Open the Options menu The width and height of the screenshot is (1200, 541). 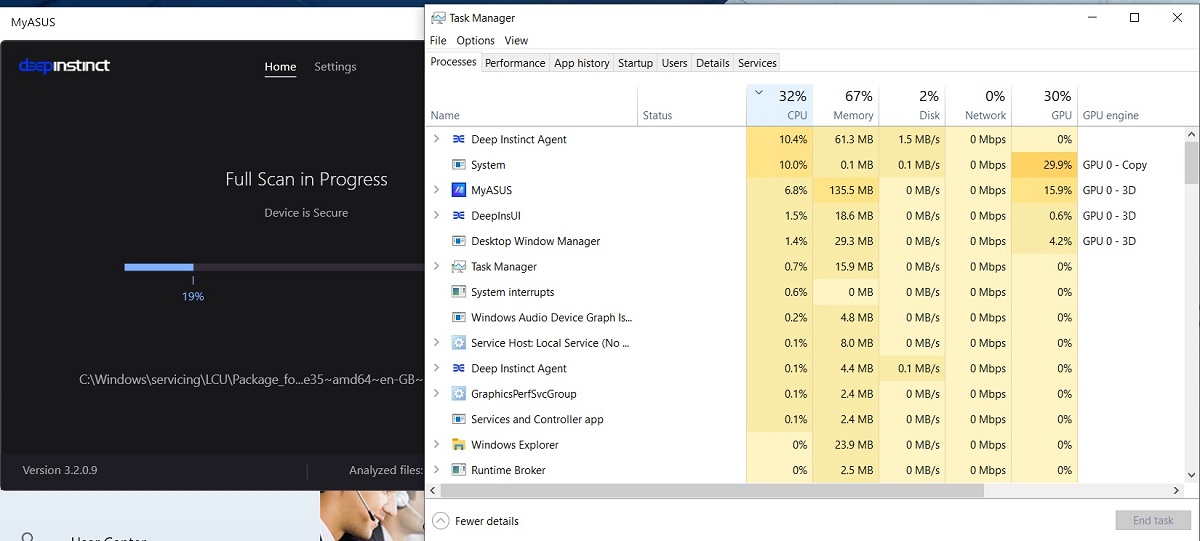(x=475, y=41)
